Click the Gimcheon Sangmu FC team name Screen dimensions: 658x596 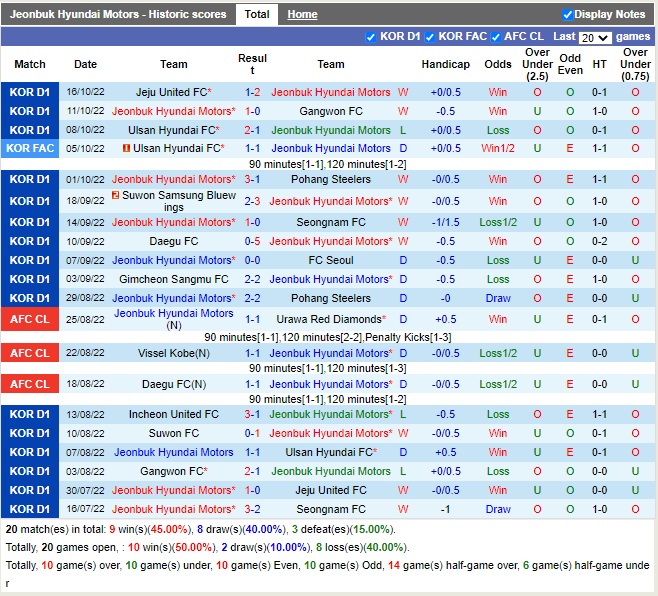[x=173, y=279]
